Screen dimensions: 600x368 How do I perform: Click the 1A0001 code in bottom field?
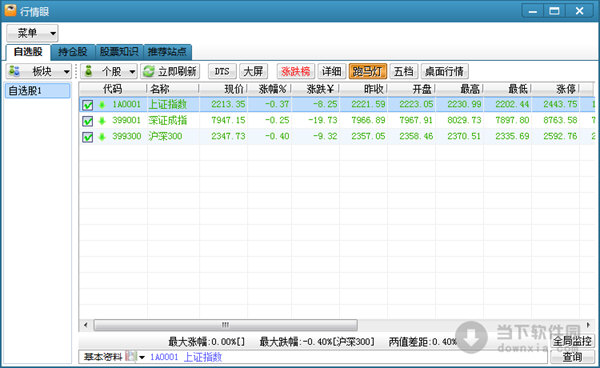pos(164,357)
